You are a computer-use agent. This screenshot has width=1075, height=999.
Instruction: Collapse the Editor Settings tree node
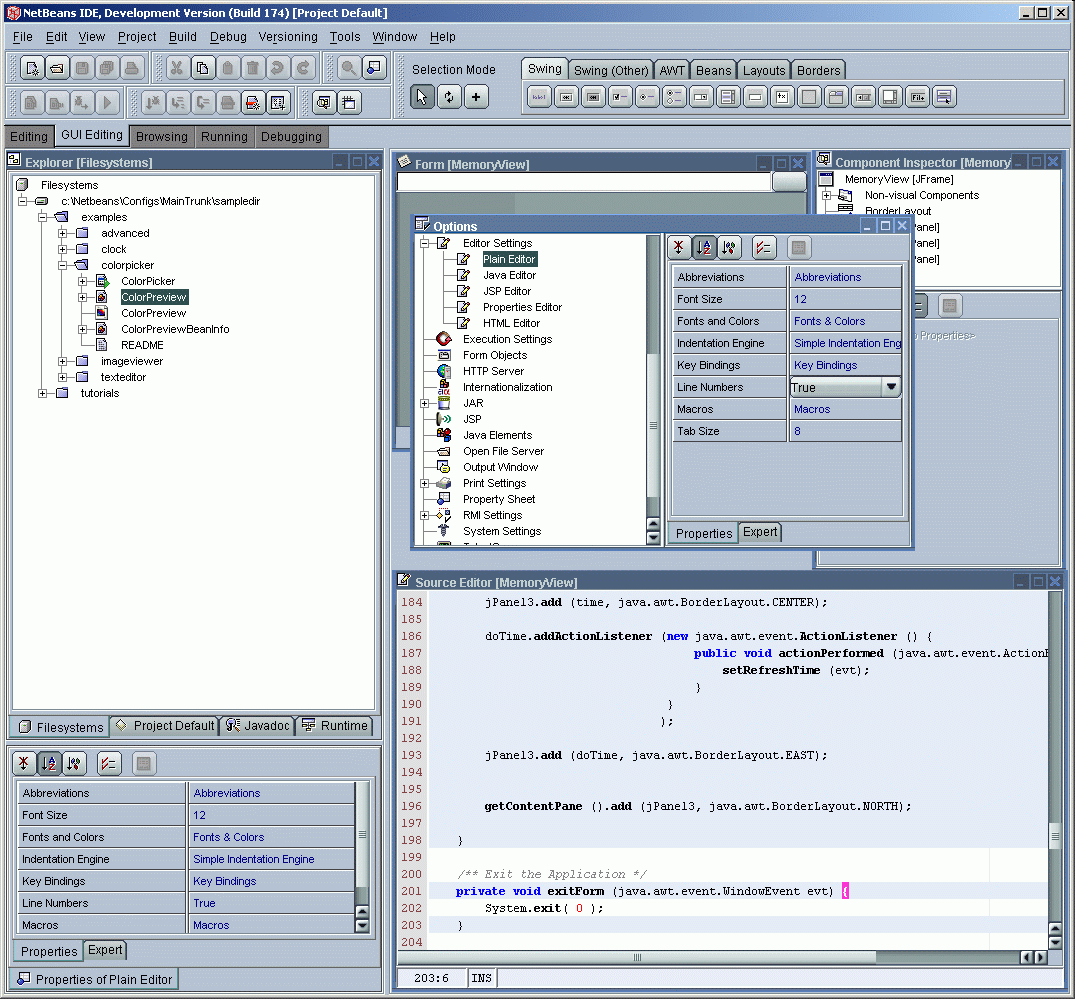click(424, 243)
